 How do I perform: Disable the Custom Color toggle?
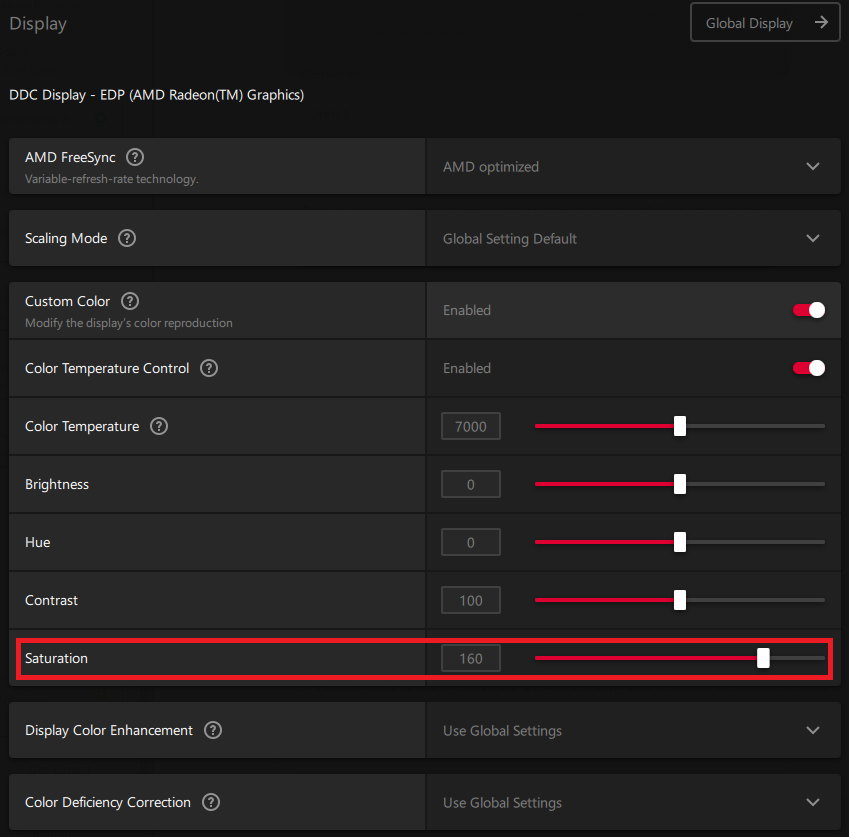(809, 310)
